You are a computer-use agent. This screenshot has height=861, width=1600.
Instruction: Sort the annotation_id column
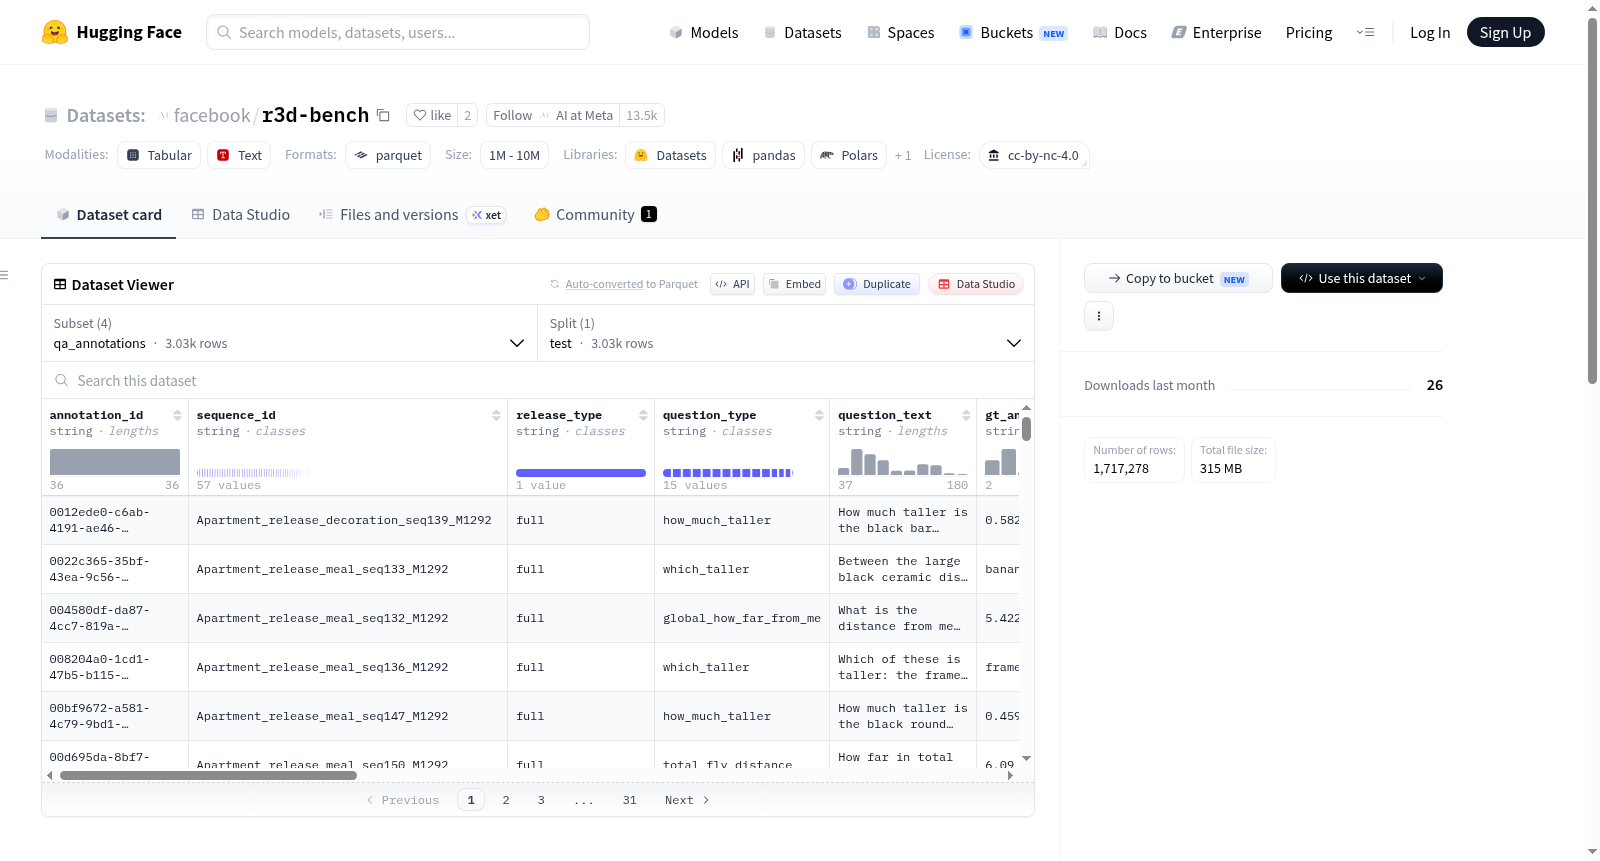tap(177, 415)
